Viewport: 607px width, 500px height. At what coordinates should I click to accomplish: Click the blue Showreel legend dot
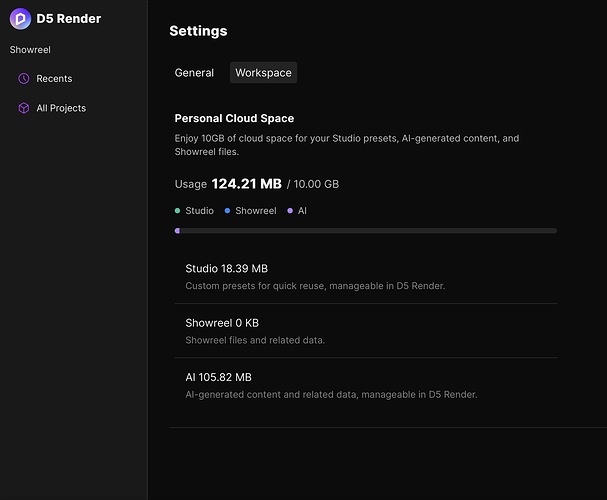tap(227, 211)
